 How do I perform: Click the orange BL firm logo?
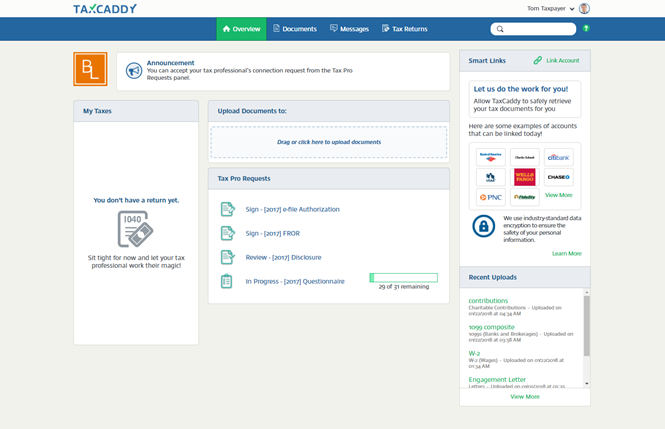(90, 69)
